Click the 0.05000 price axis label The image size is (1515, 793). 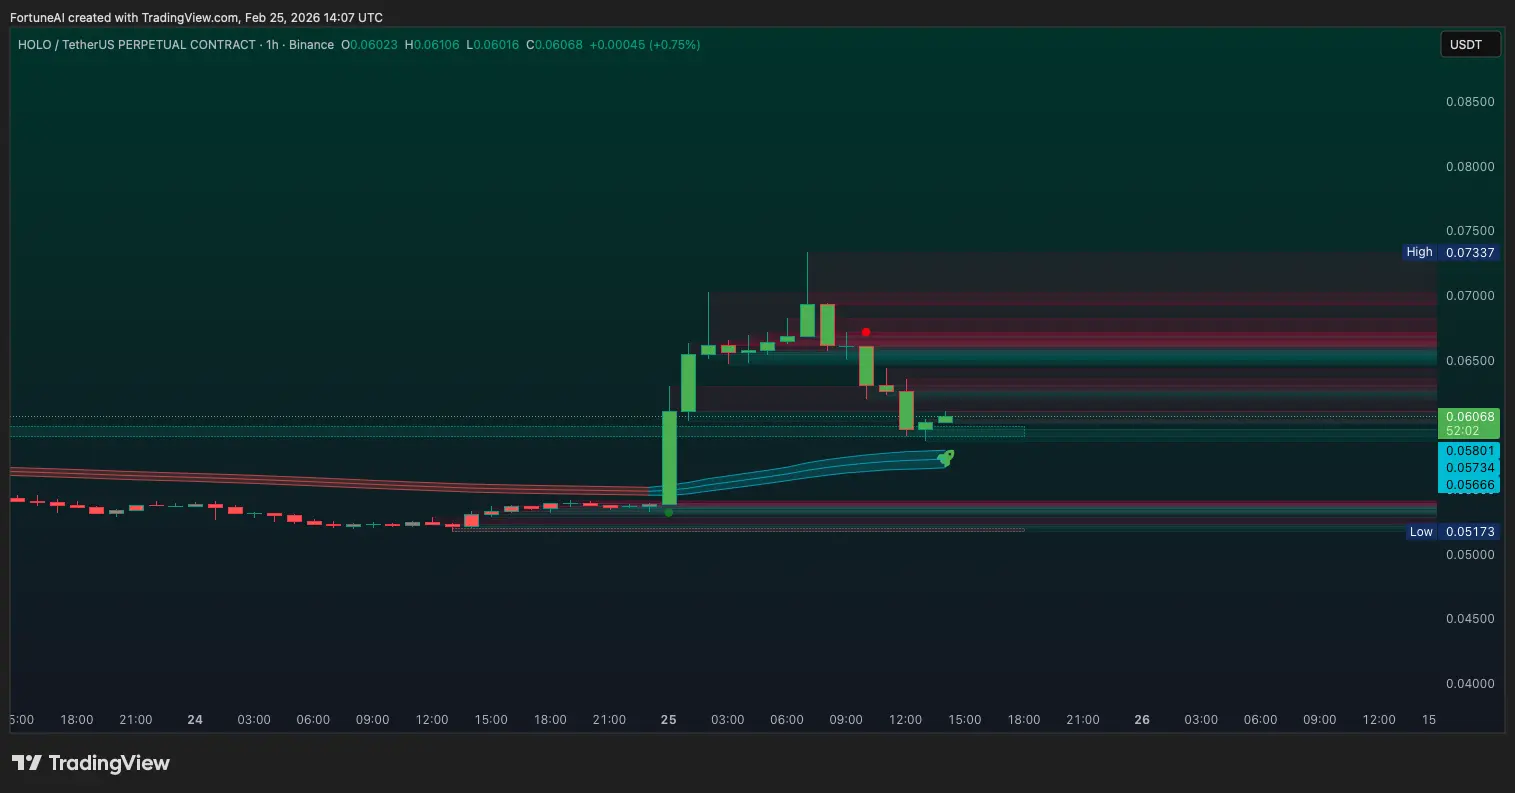(x=1470, y=555)
